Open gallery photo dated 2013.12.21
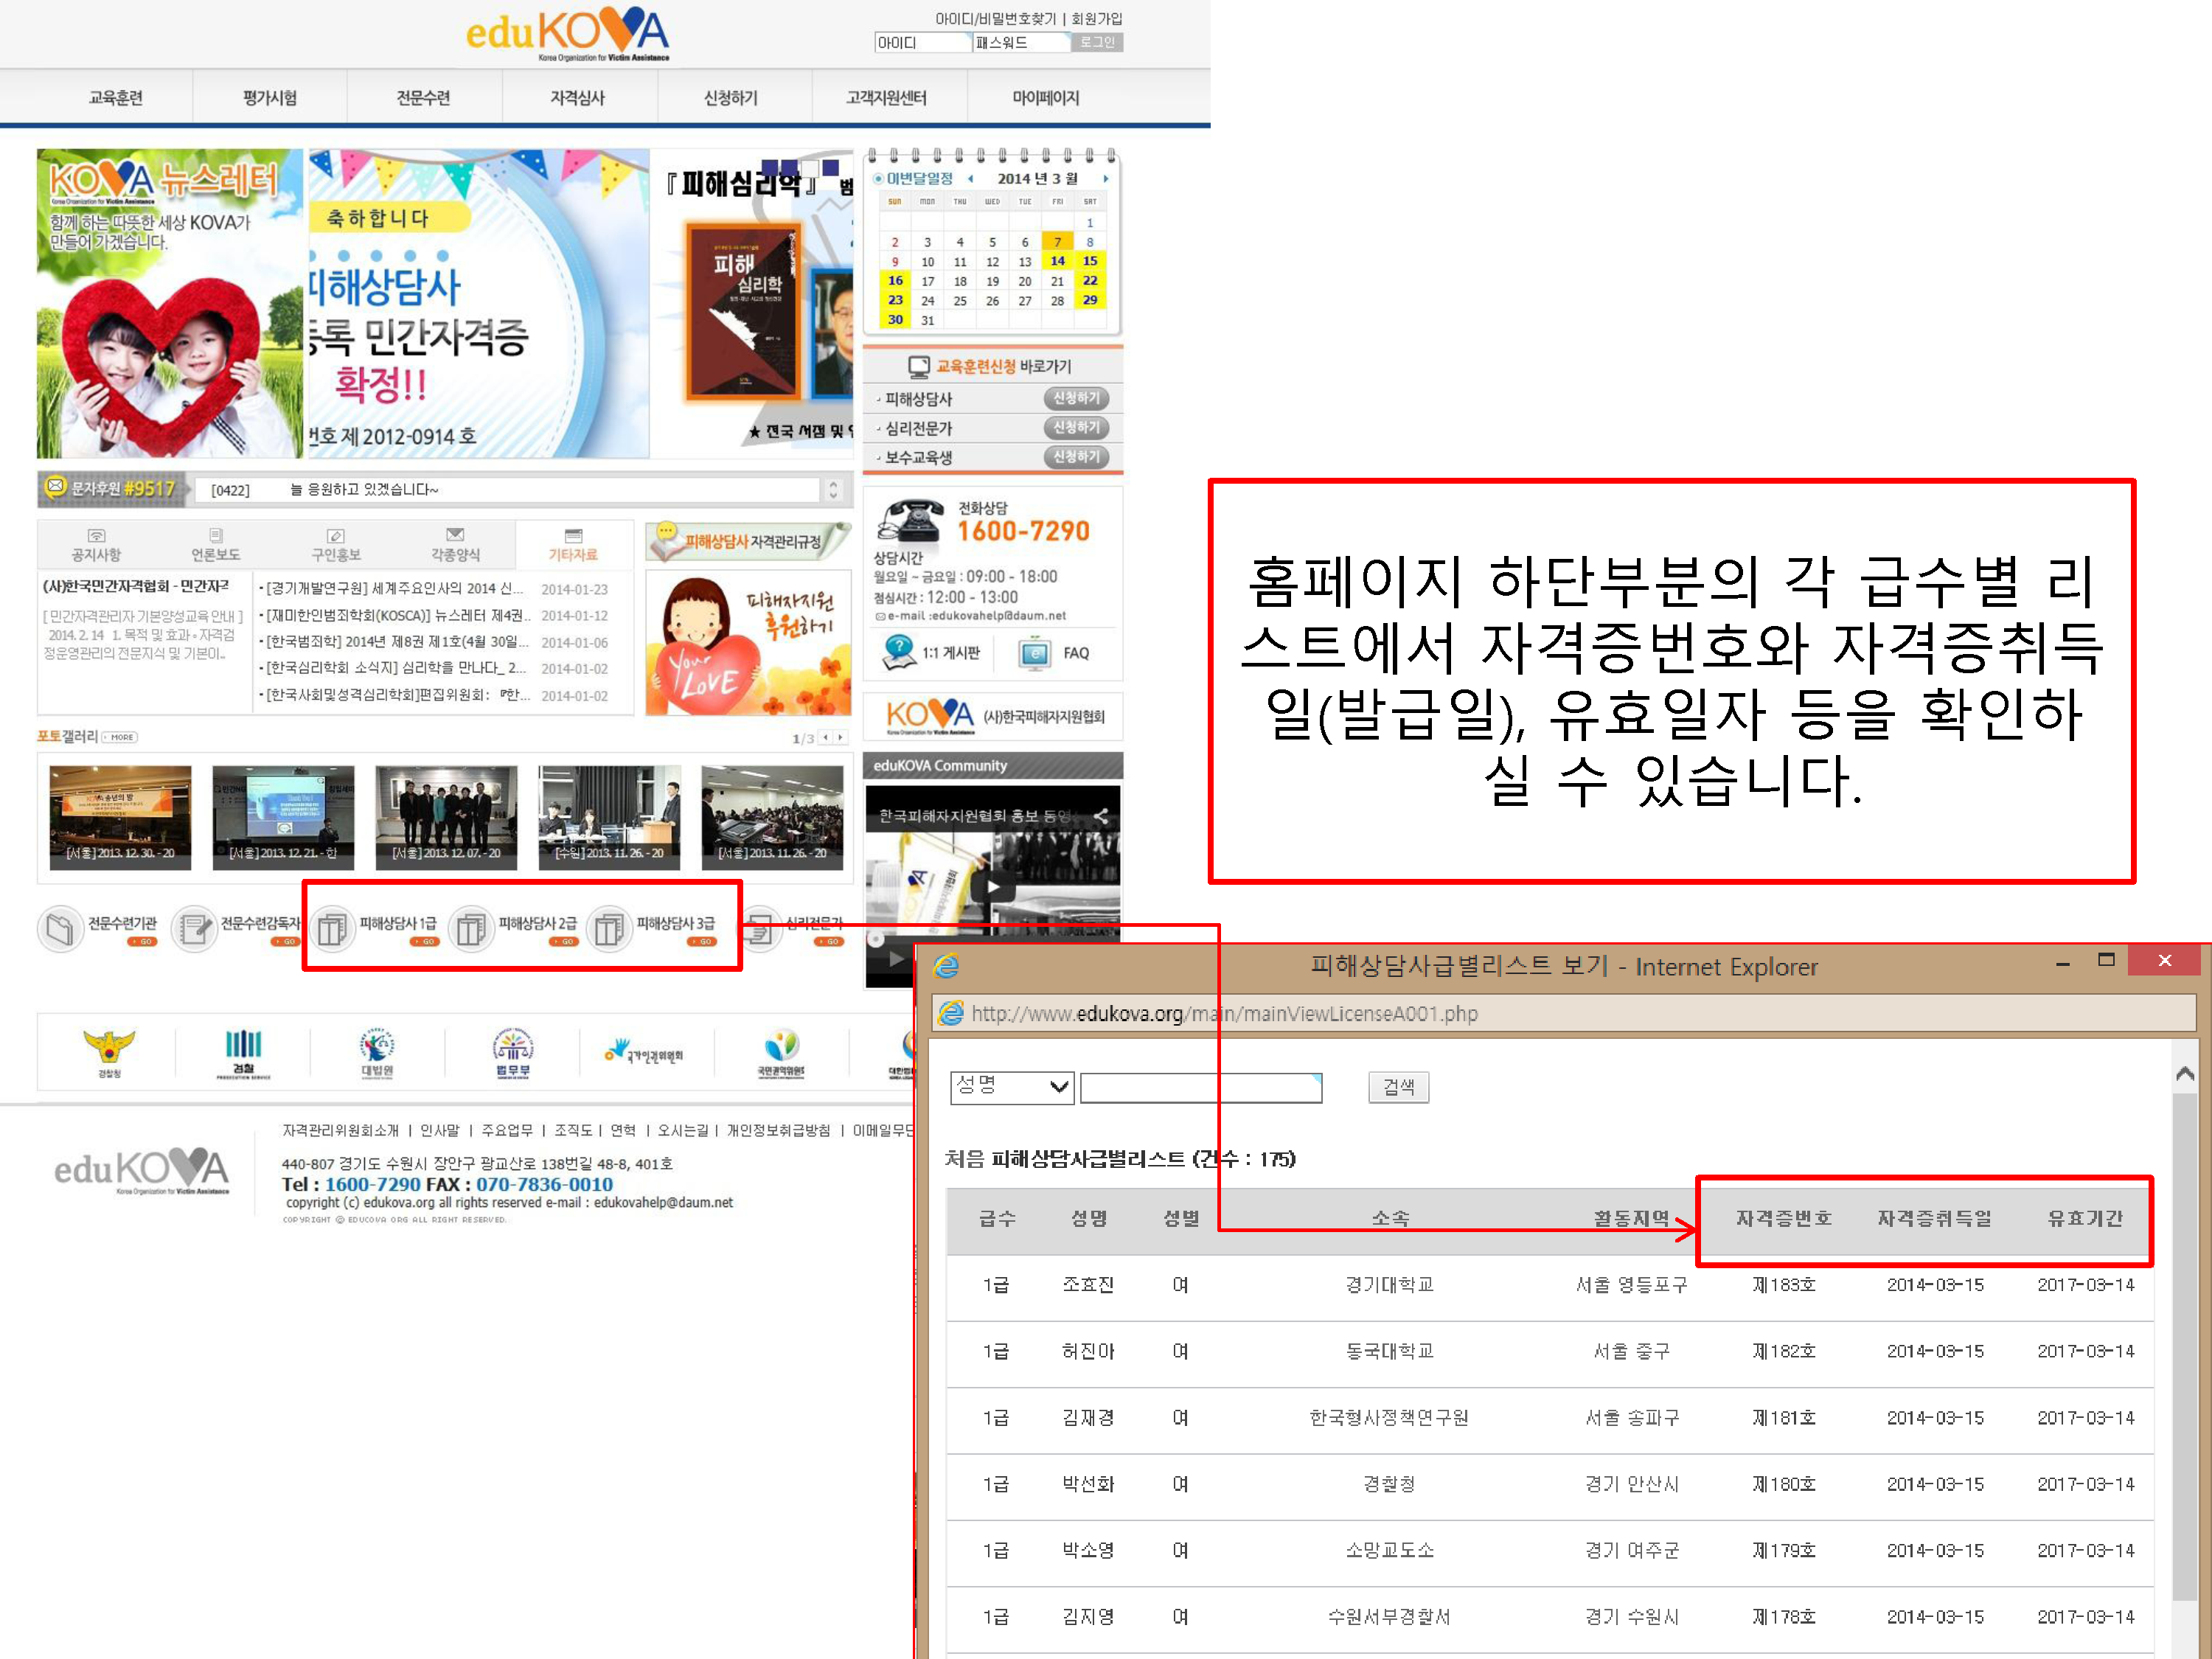The height and width of the screenshot is (1659, 2212). pos(283,817)
